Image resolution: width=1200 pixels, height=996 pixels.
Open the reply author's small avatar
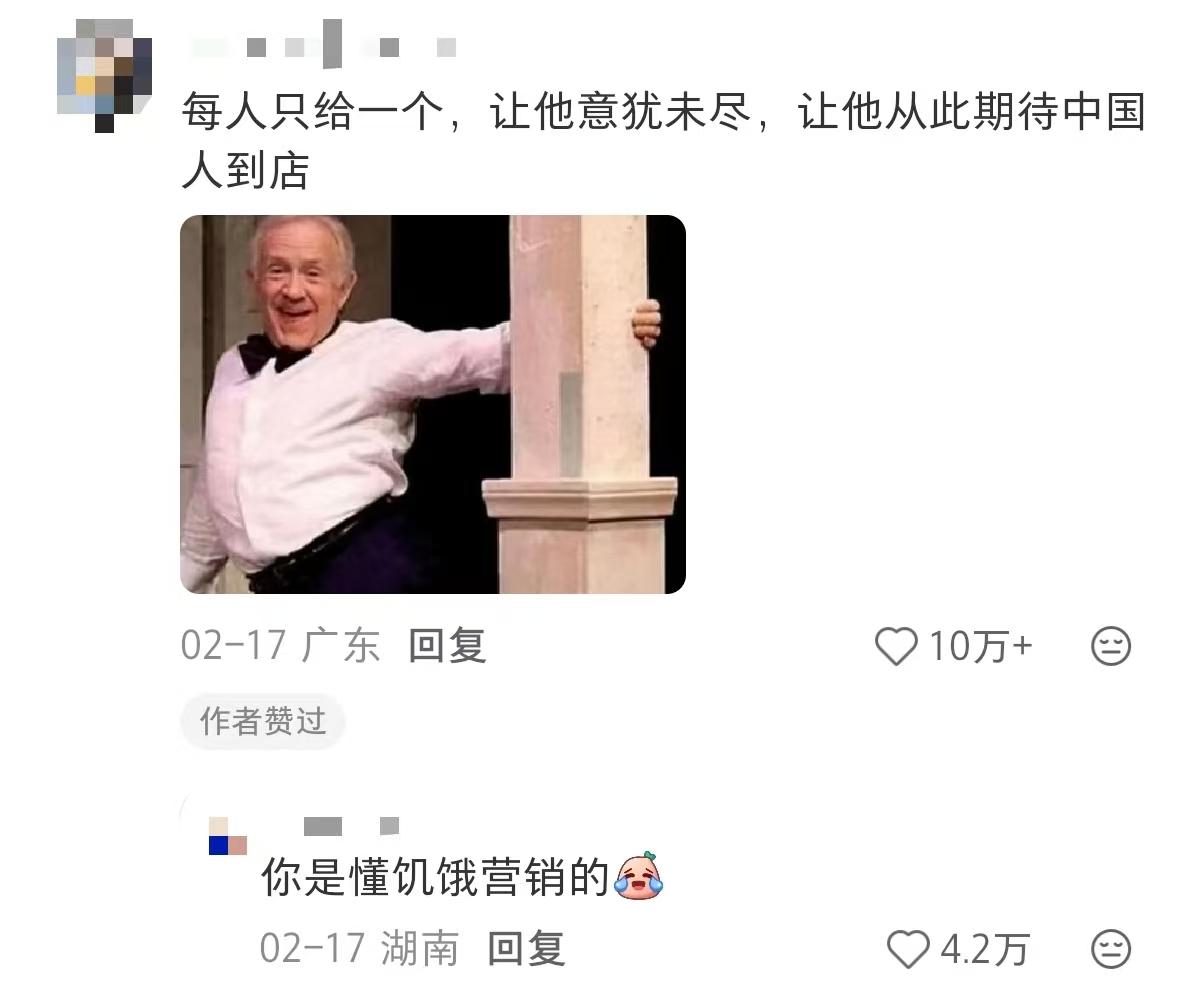pyautogui.click(x=228, y=836)
